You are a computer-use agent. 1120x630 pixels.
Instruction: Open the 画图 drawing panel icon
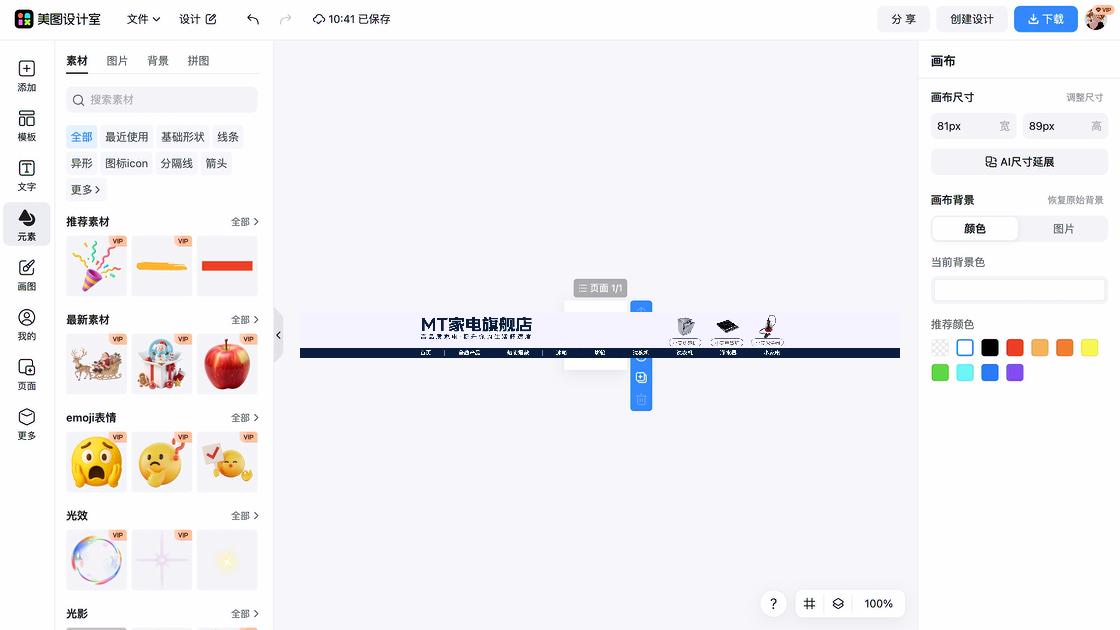pyautogui.click(x=25, y=271)
